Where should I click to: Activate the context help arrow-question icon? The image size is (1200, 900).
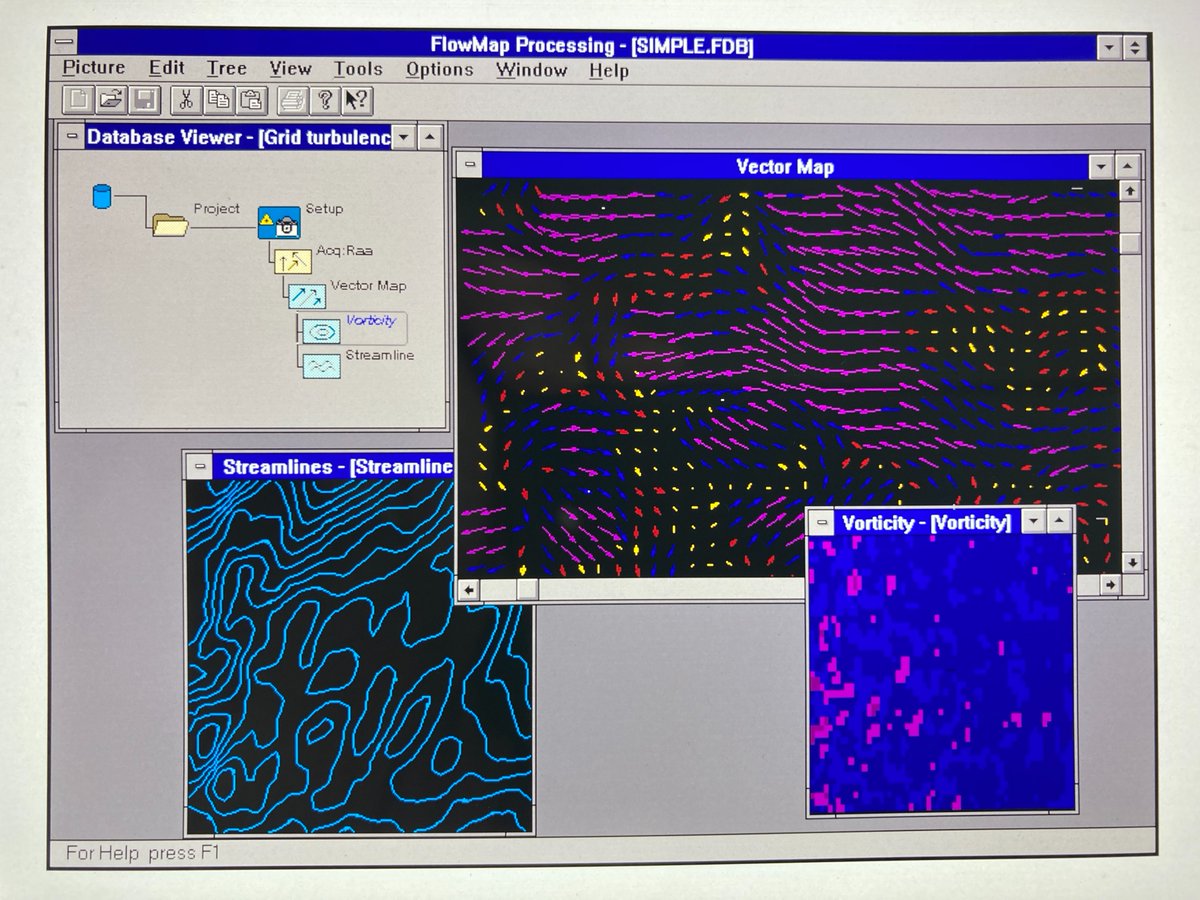(357, 99)
